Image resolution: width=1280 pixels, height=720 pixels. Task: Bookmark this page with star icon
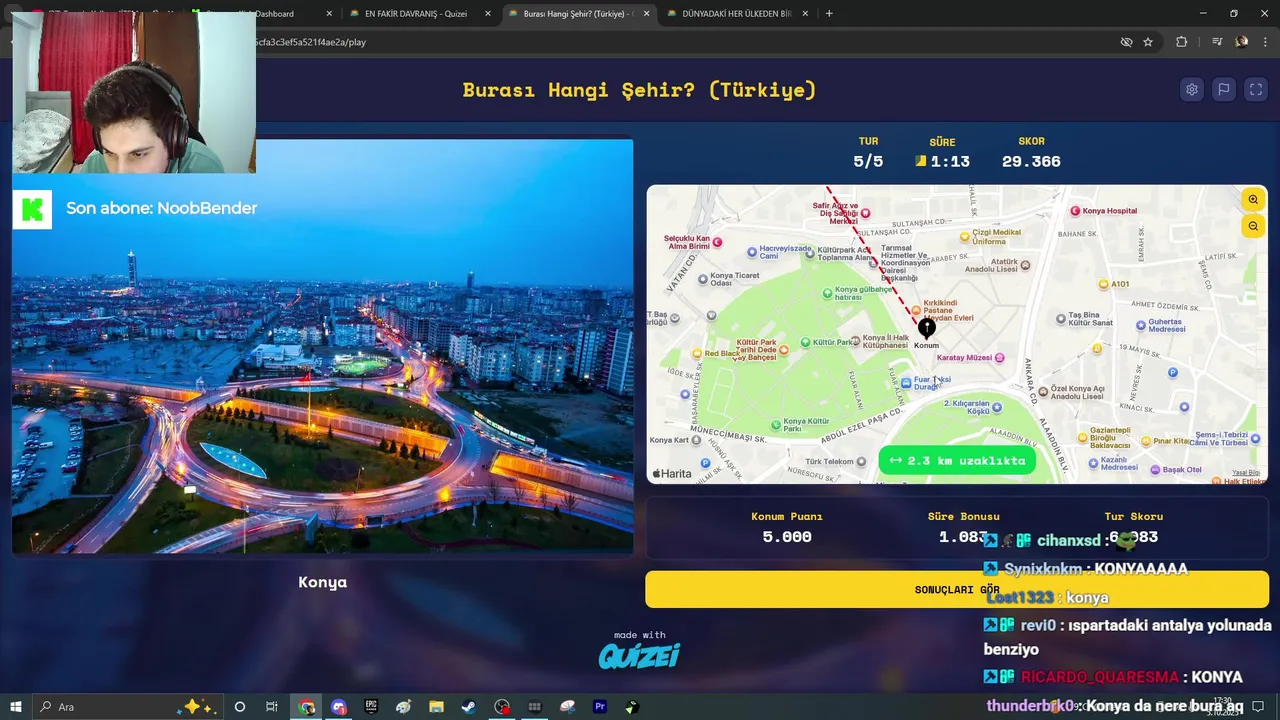click(1148, 42)
